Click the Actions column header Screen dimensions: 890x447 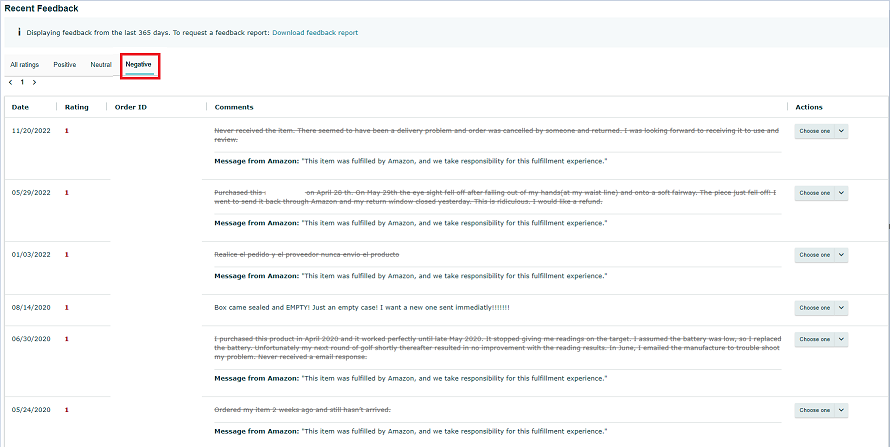pyautogui.click(x=809, y=107)
